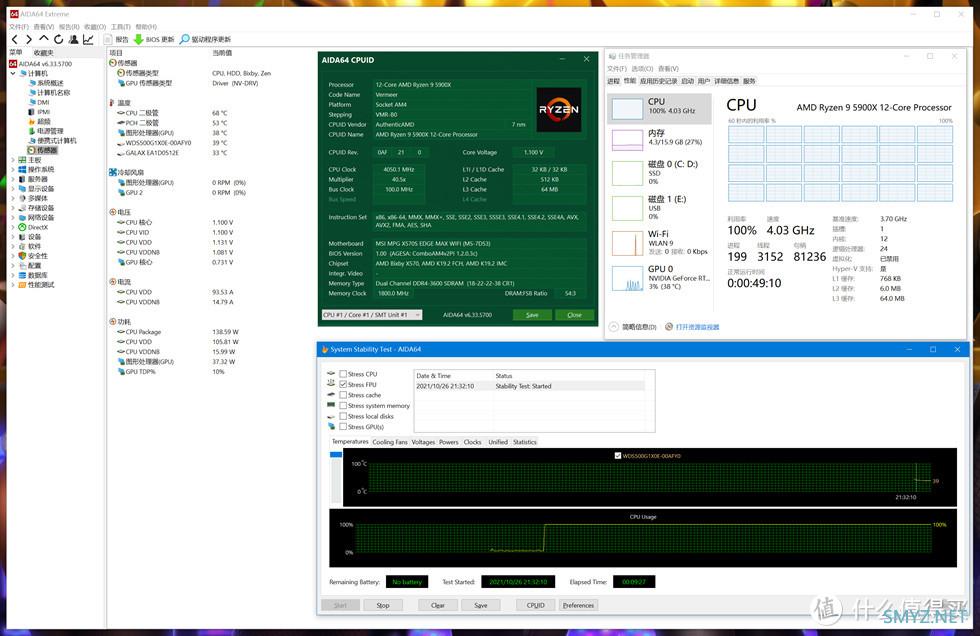
Task: Click CPUID button in Stability Test
Action: coord(536,605)
